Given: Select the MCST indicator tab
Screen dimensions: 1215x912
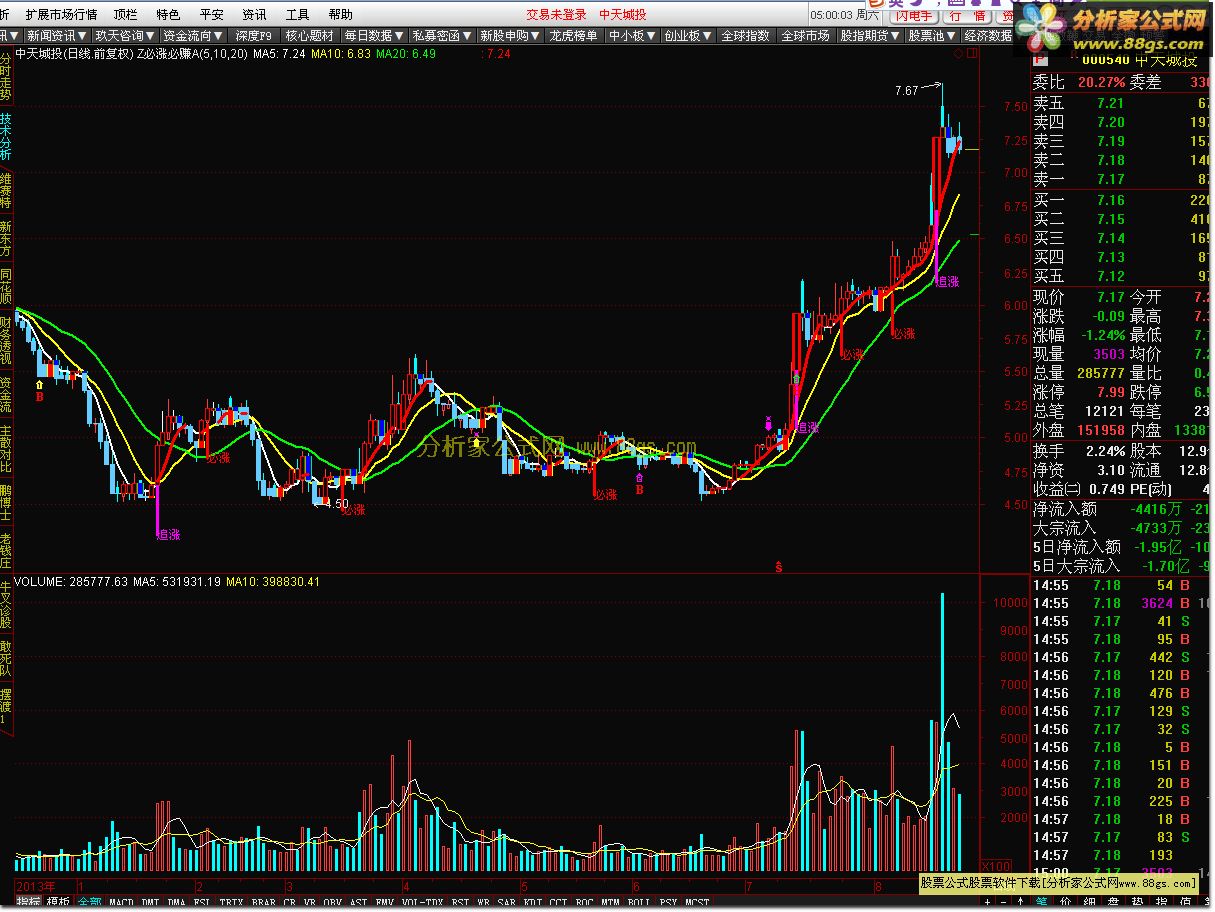Looking at the screenshot, I should click(697, 903).
